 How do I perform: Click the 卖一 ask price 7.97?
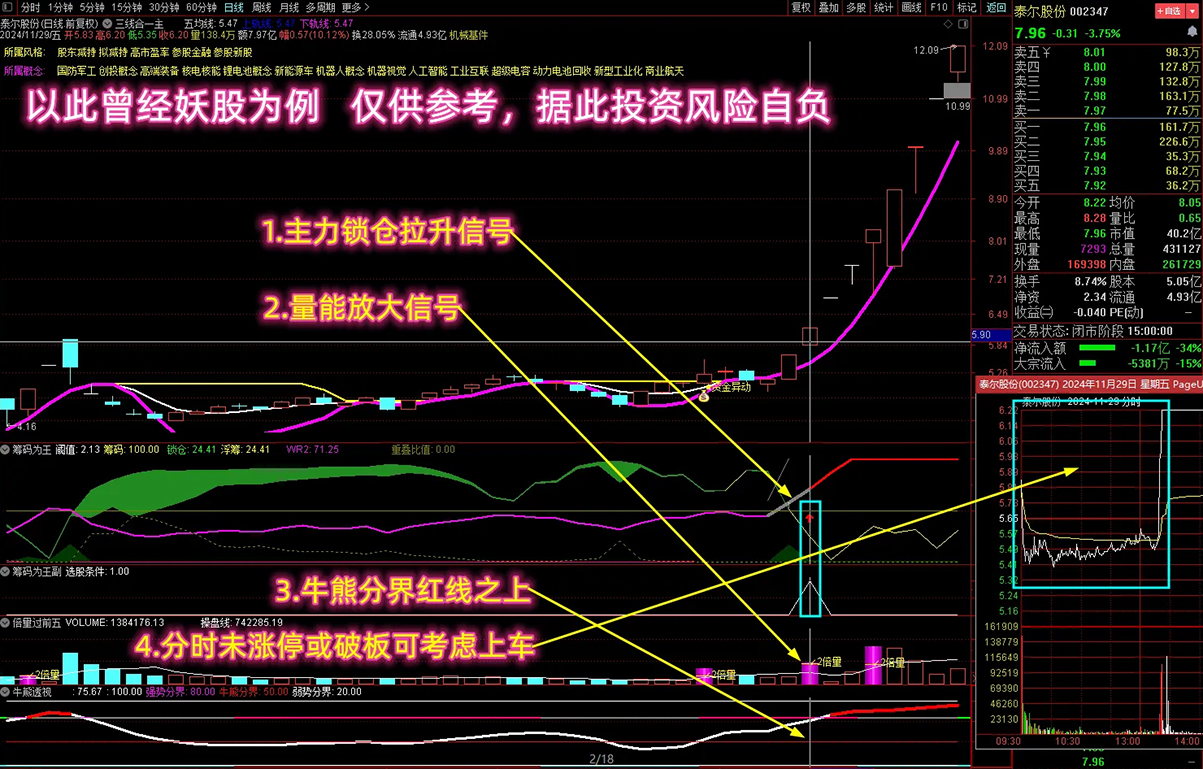coord(1094,111)
